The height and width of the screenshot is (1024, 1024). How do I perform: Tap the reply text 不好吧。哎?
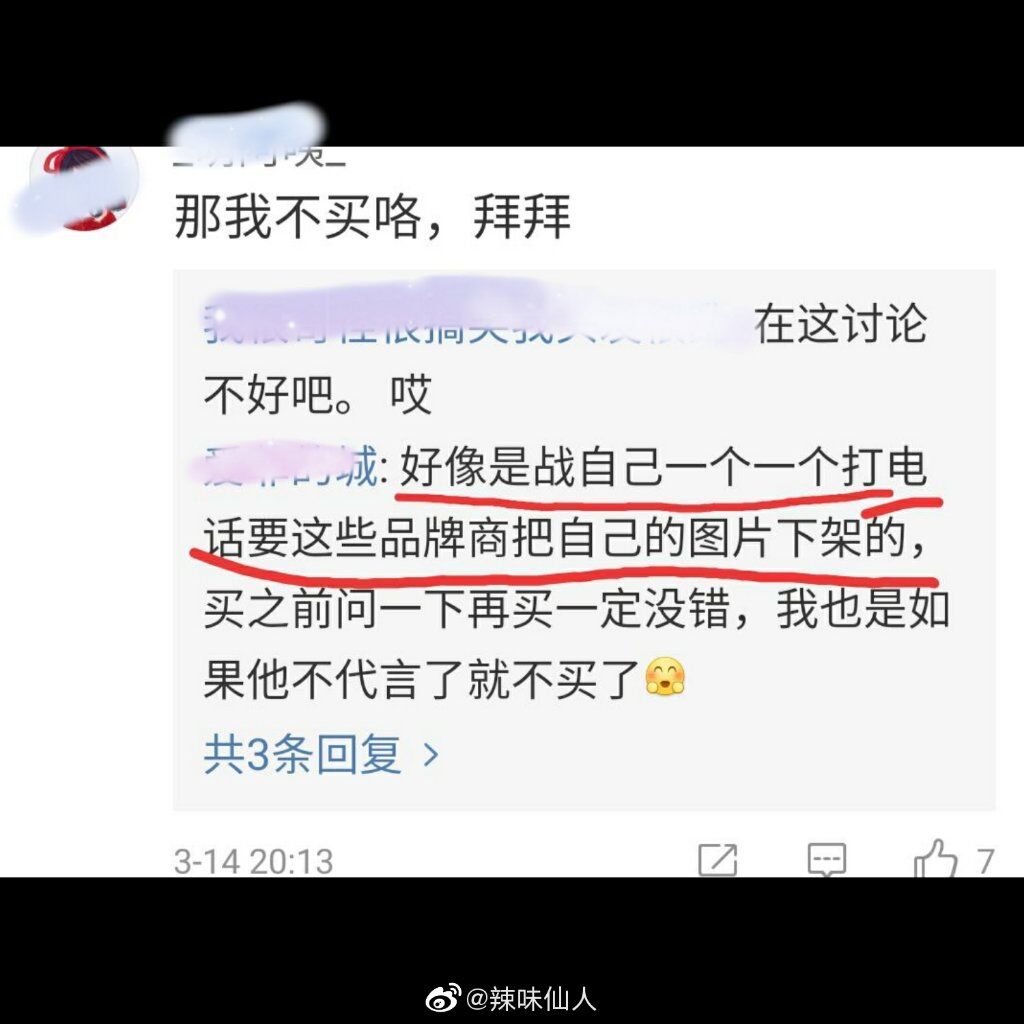click(318, 394)
